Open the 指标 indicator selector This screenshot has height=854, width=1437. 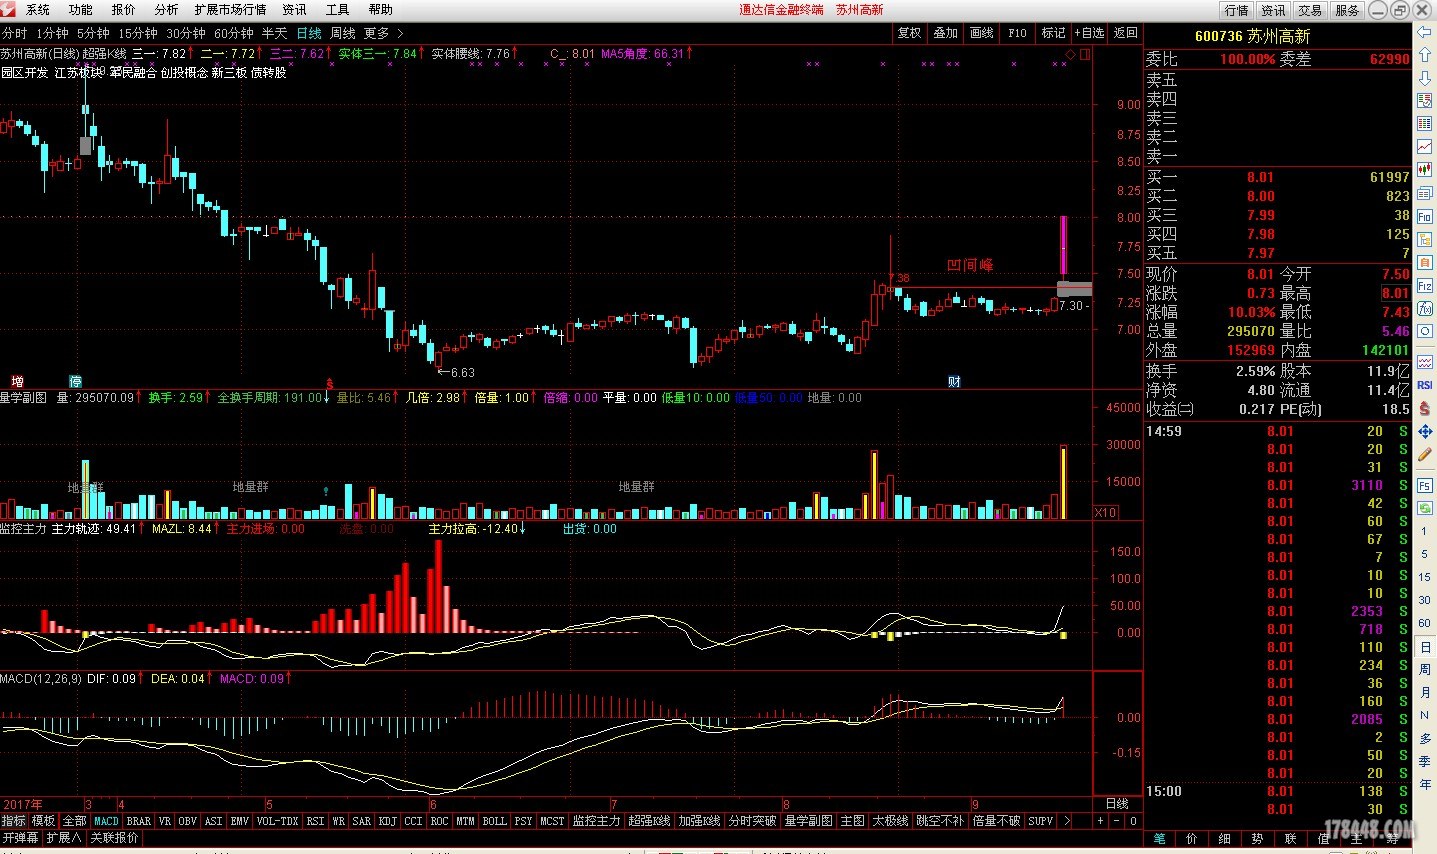pos(14,821)
